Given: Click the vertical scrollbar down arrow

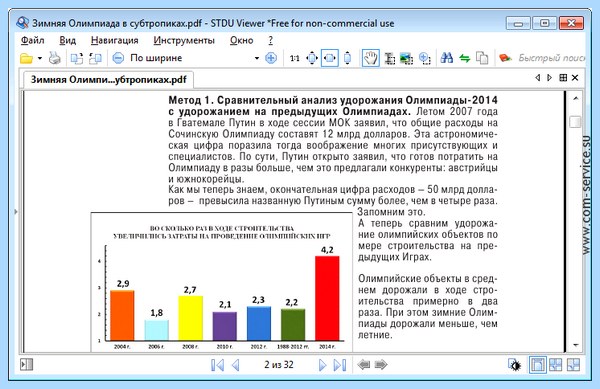Looking at the screenshot, I should point(576,345).
